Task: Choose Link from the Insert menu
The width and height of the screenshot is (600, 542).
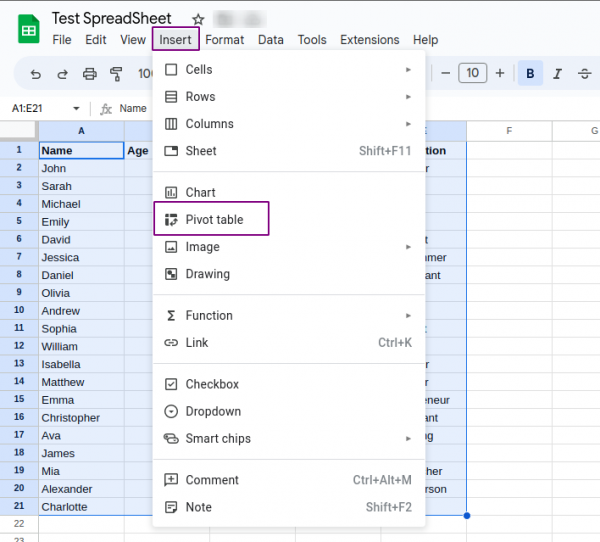Action: 289,343
